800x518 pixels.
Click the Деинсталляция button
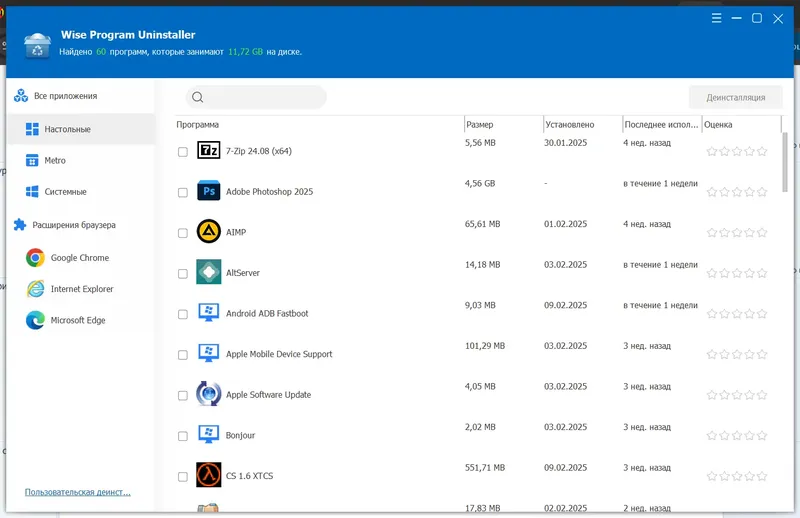pos(735,97)
